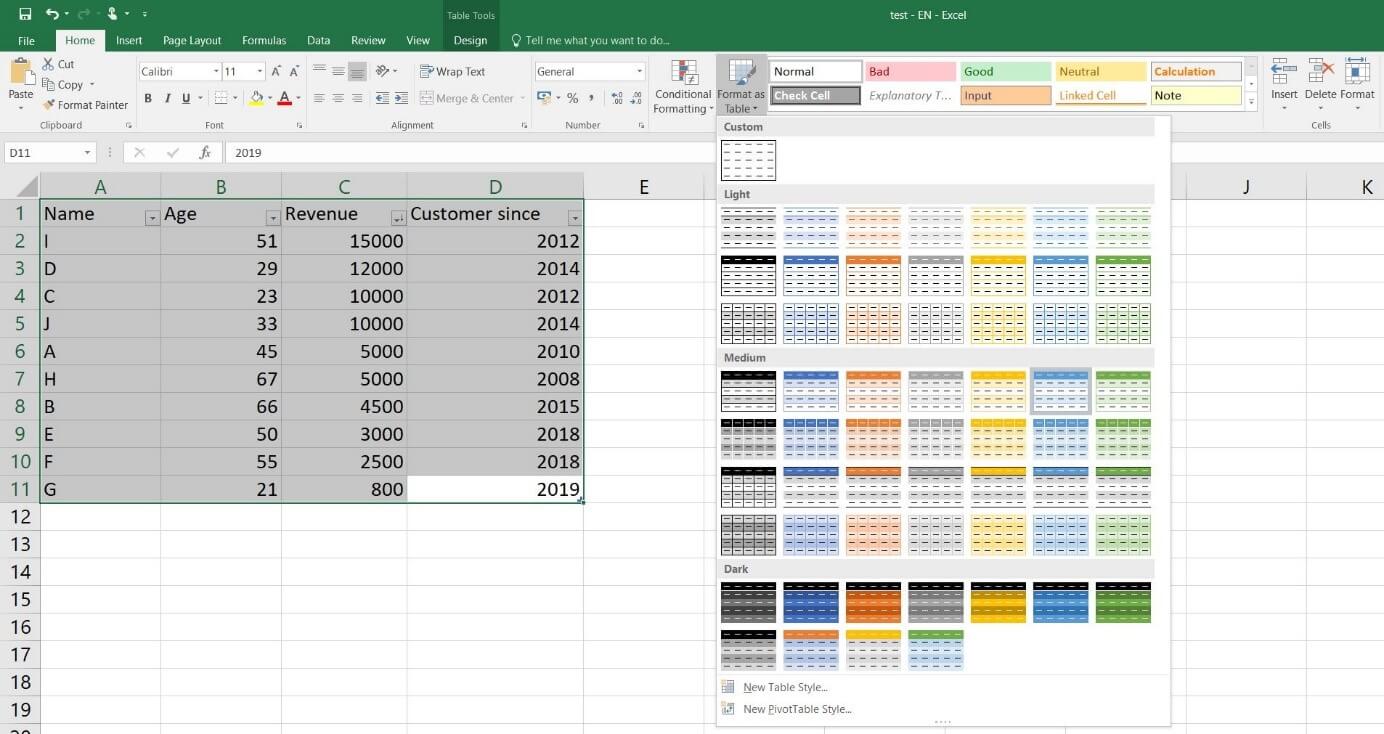Toggle underline formatting
The width and height of the screenshot is (1384, 734).
(x=185, y=98)
